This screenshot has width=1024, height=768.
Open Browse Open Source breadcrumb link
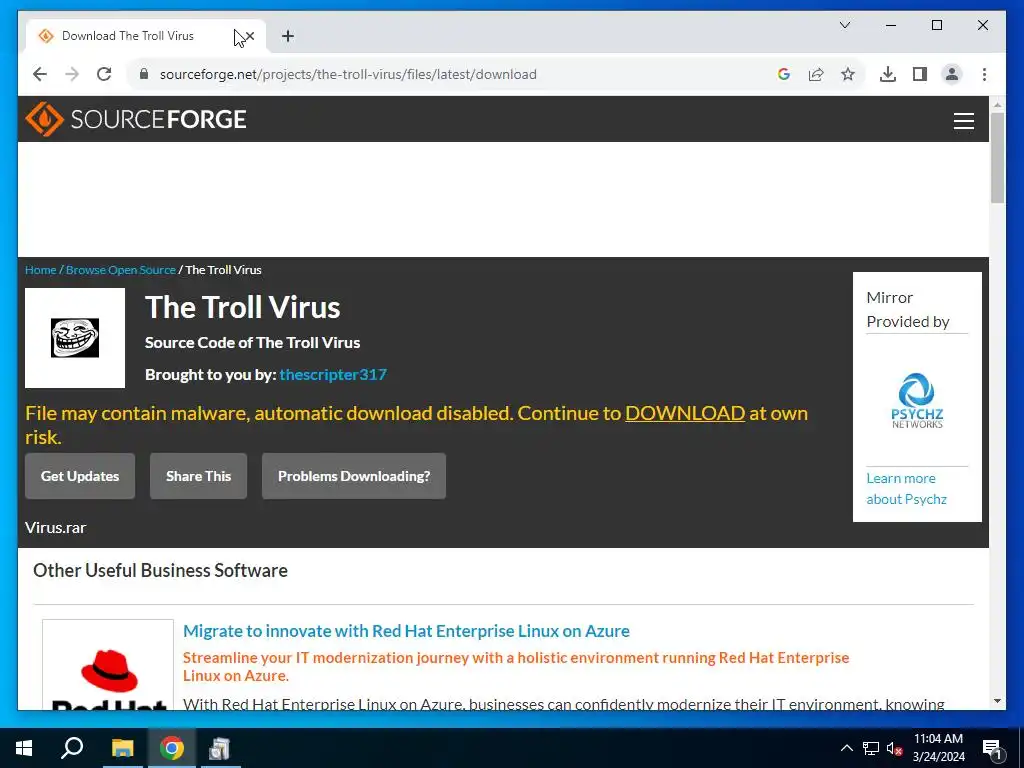click(121, 270)
